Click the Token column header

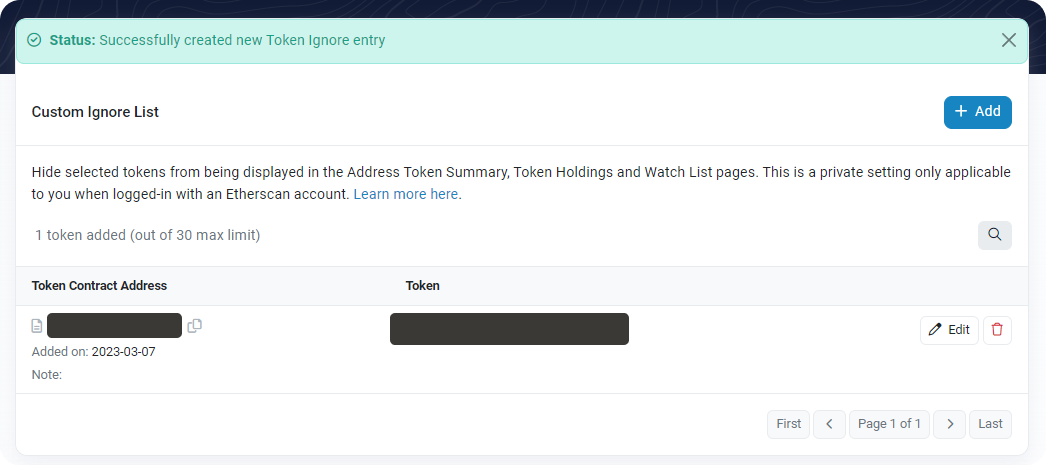422,286
